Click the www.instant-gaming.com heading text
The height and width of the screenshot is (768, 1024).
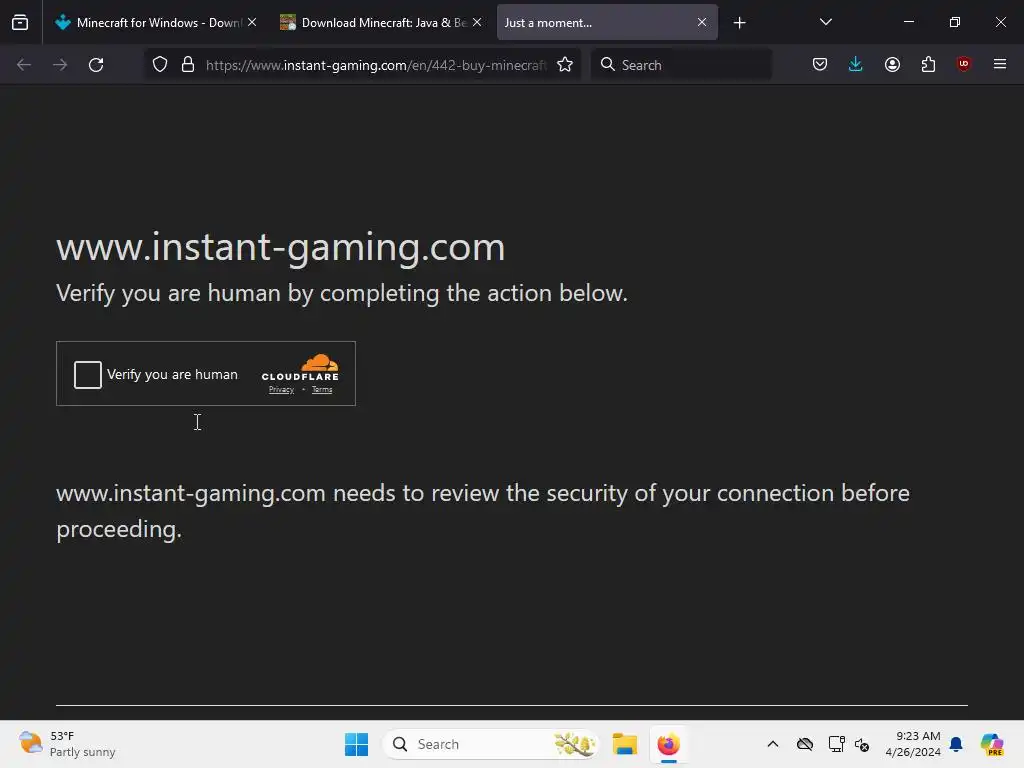pyautogui.click(x=281, y=248)
